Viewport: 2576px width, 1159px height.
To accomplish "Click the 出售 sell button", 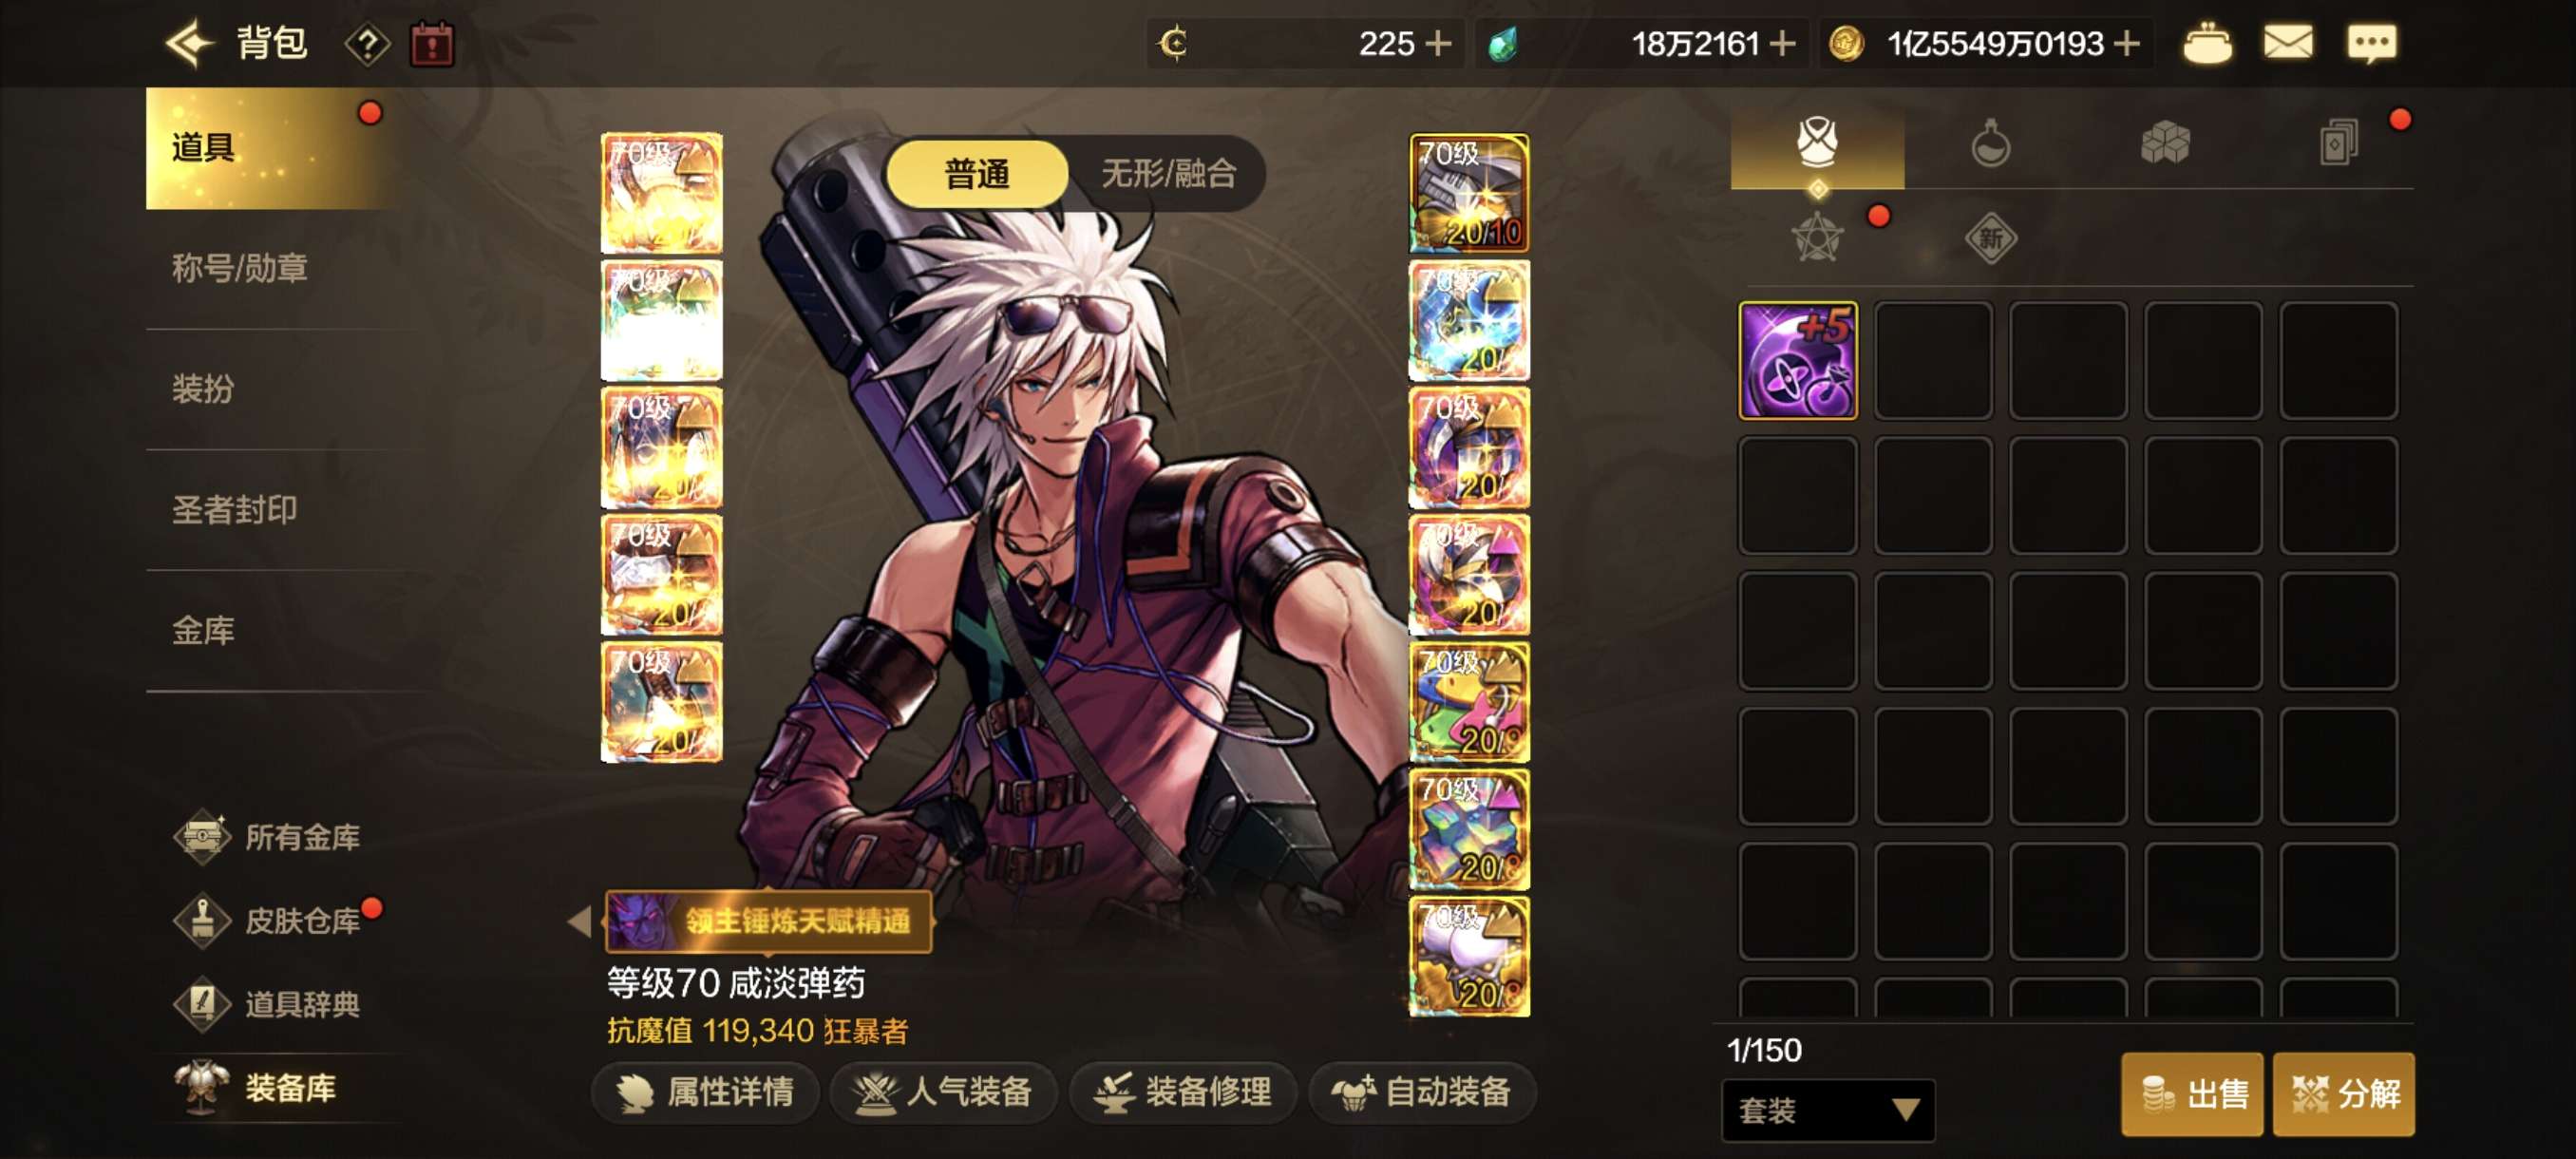I will point(2192,1093).
